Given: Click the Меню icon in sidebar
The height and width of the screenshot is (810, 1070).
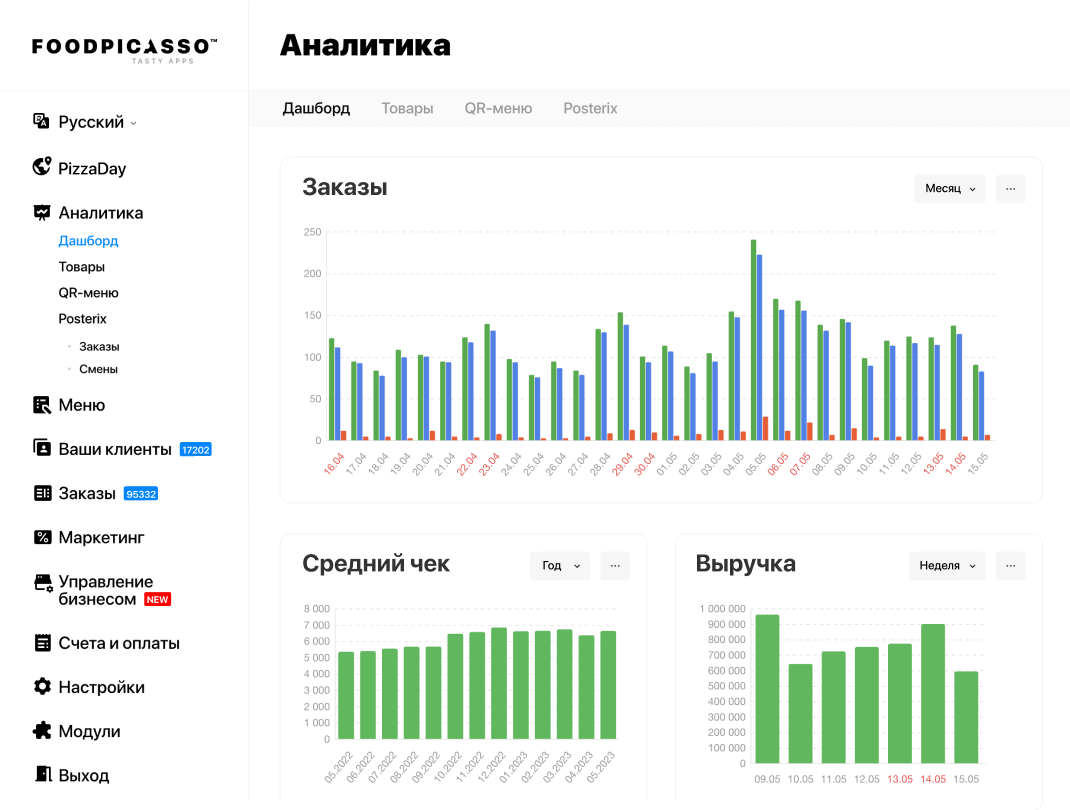Looking at the screenshot, I should [x=41, y=405].
